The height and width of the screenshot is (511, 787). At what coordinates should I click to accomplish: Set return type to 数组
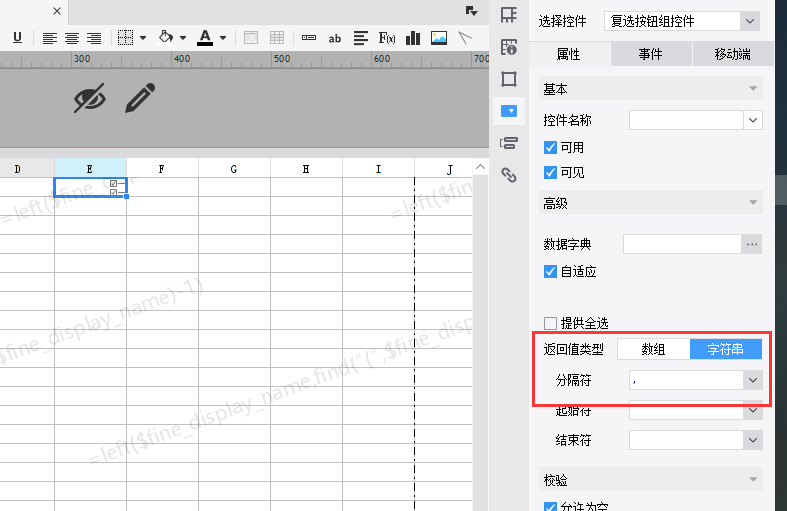coord(653,349)
